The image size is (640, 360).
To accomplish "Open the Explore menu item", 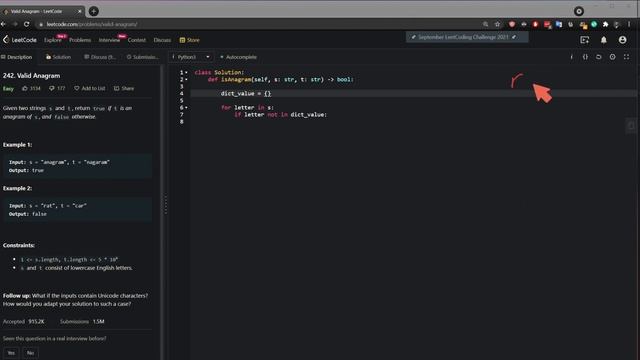I will (53, 40).
